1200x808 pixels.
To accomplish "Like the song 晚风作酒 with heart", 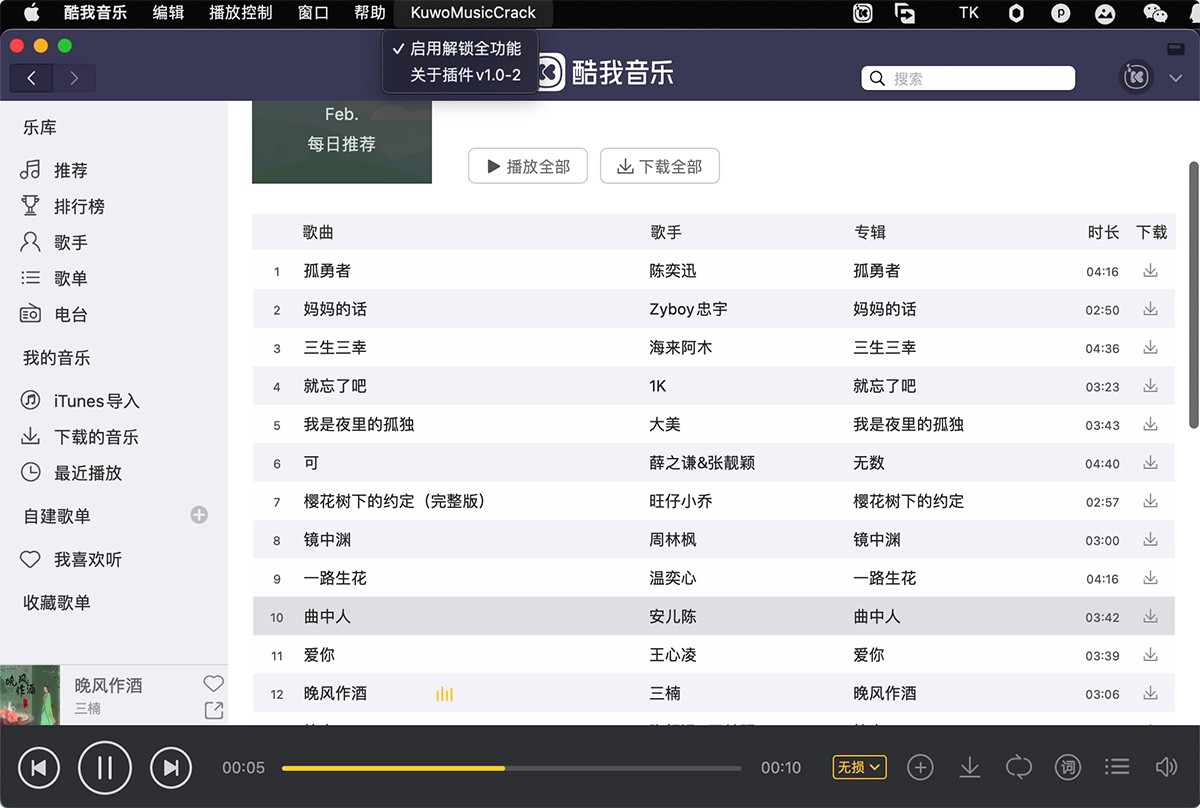I will tap(213, 684).
